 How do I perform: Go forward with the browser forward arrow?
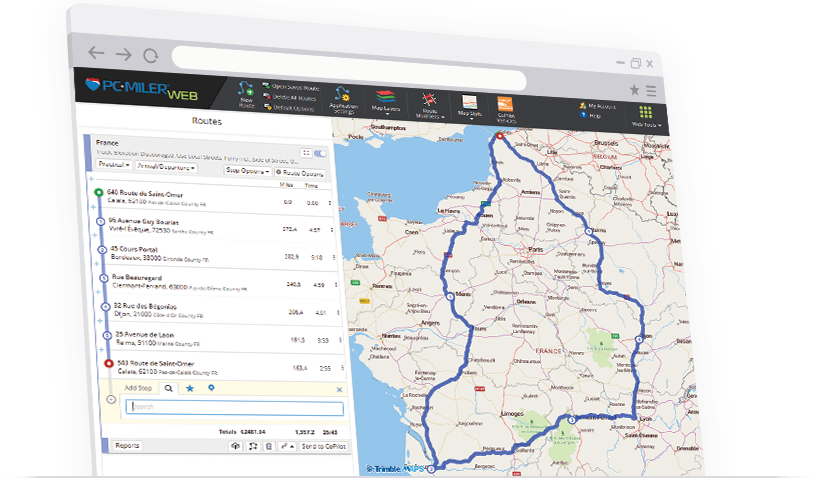[x=123, y=54]
